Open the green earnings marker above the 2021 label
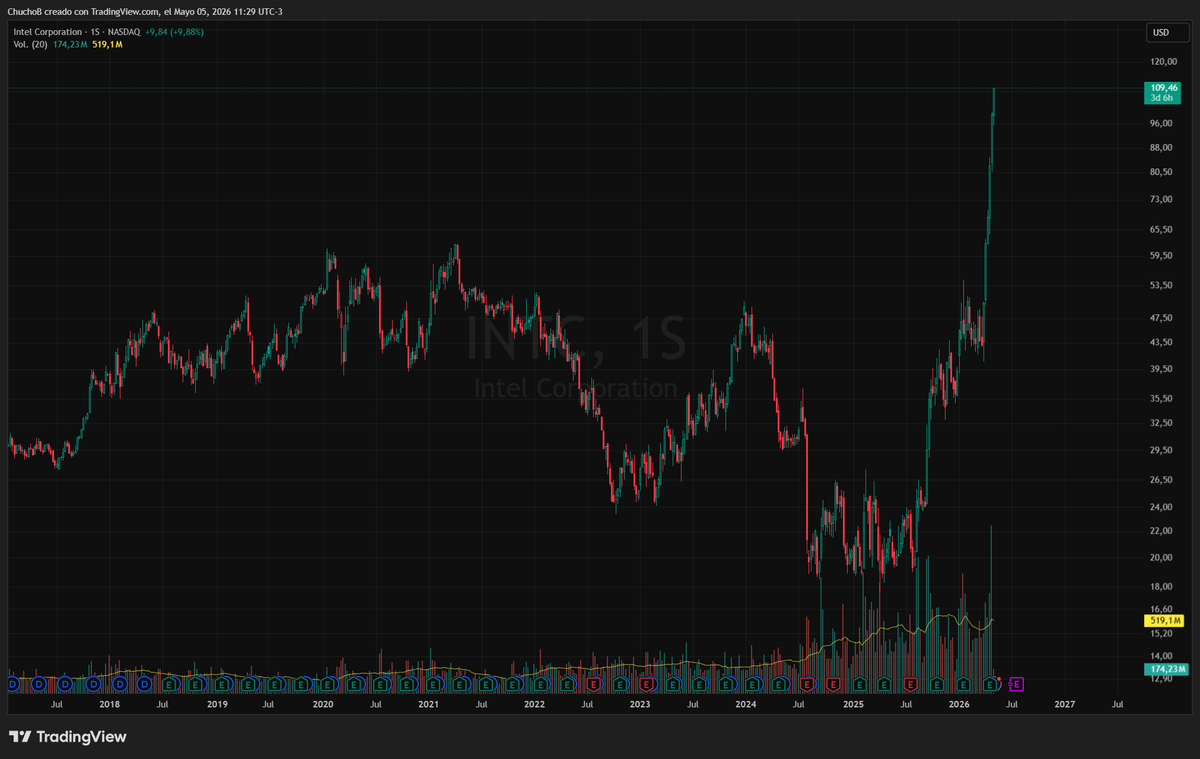 click(x=432, y=685)
